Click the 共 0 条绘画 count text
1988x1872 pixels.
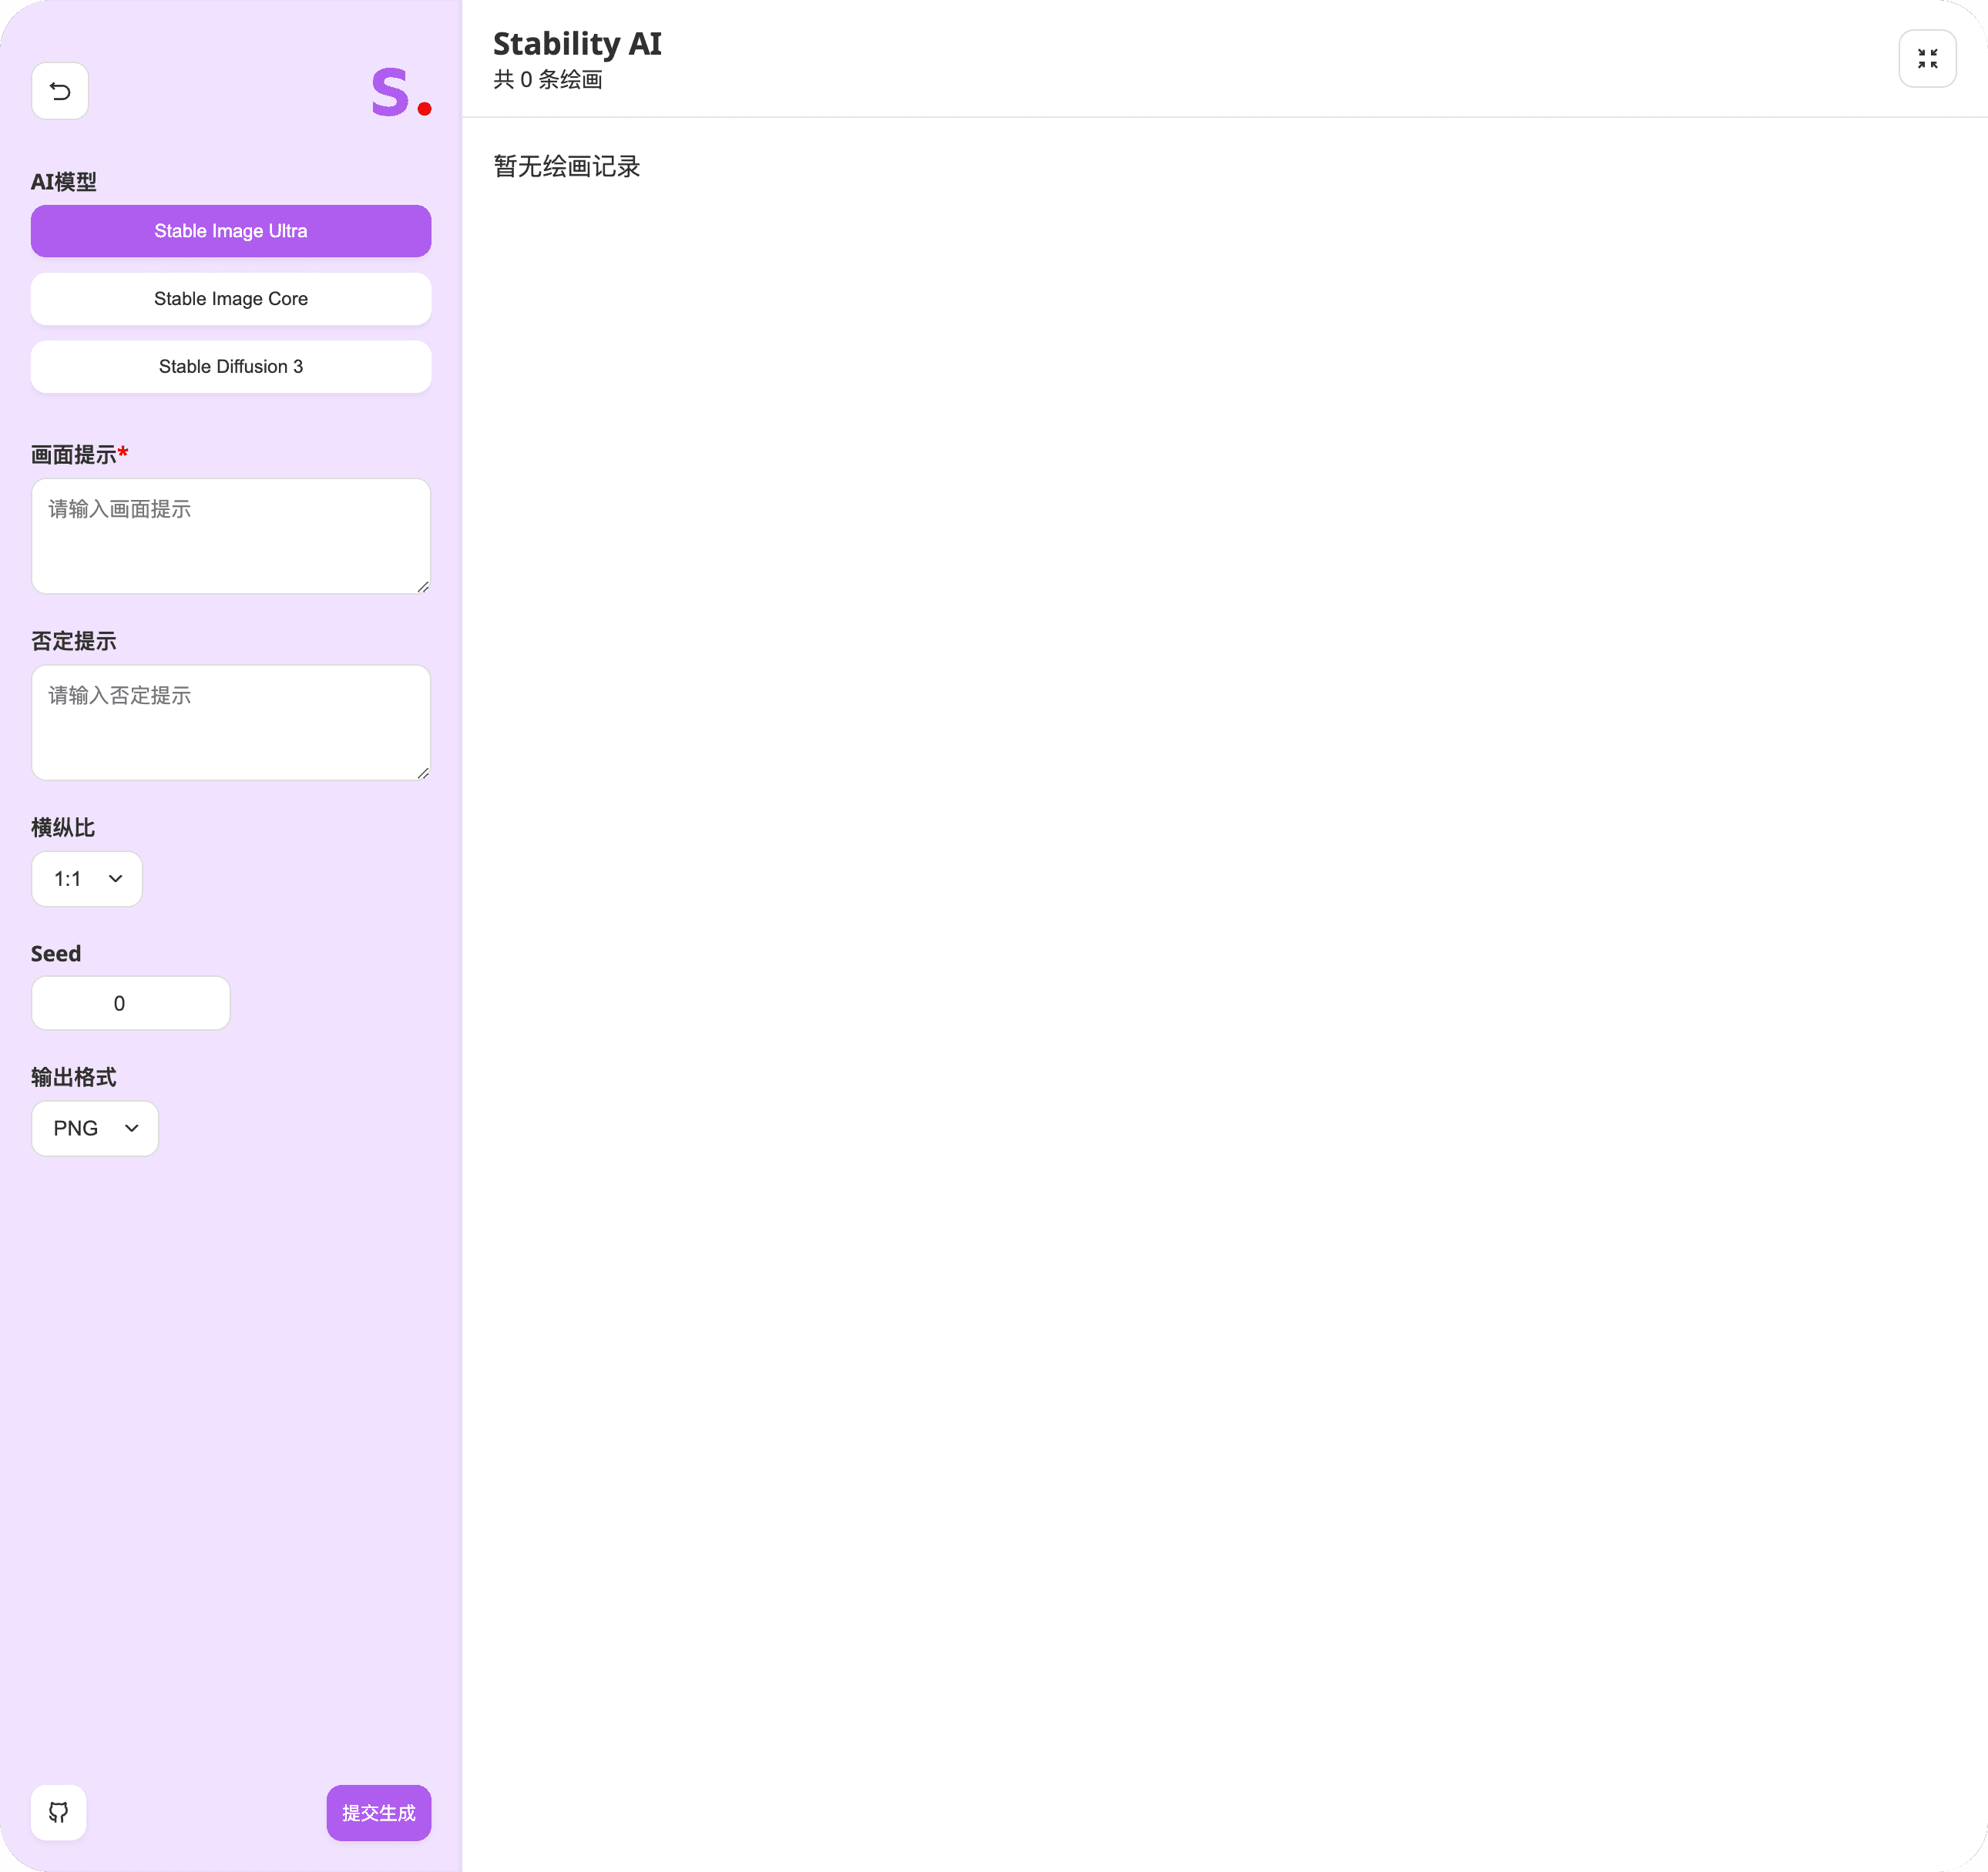click(x=548, y=80)
